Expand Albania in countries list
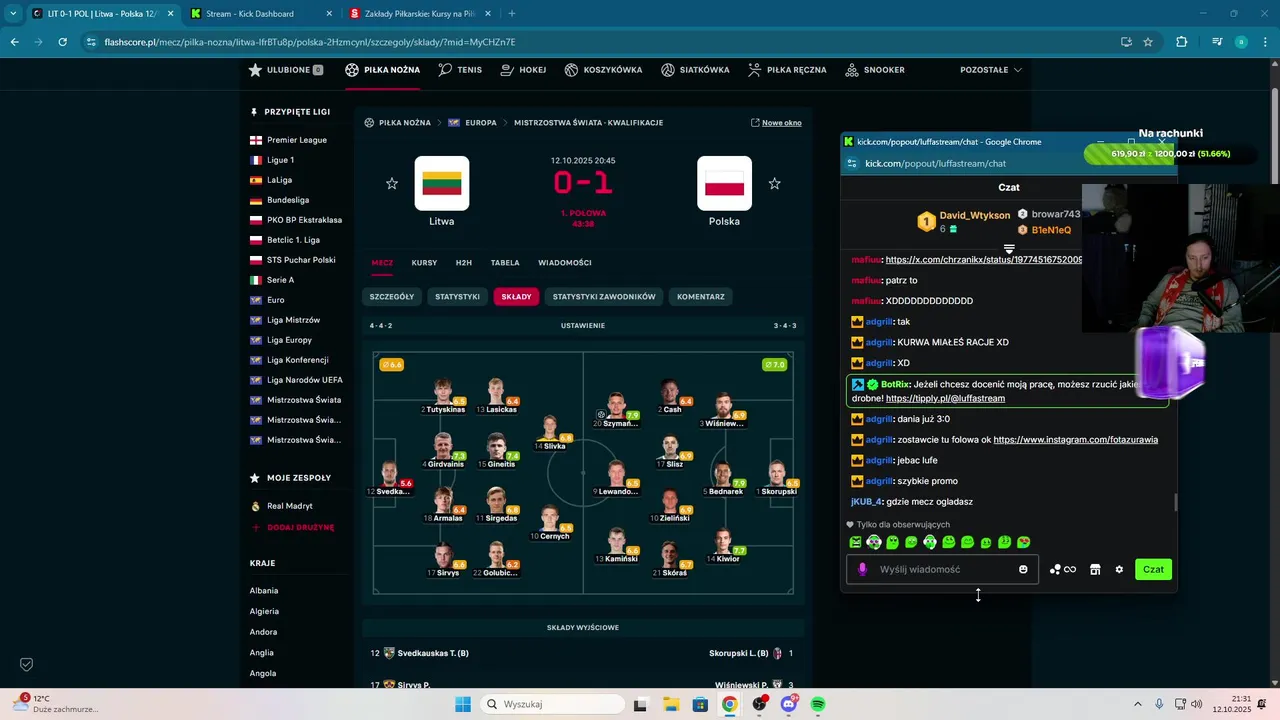This screenshot has height=720, width=1280. 264,591
